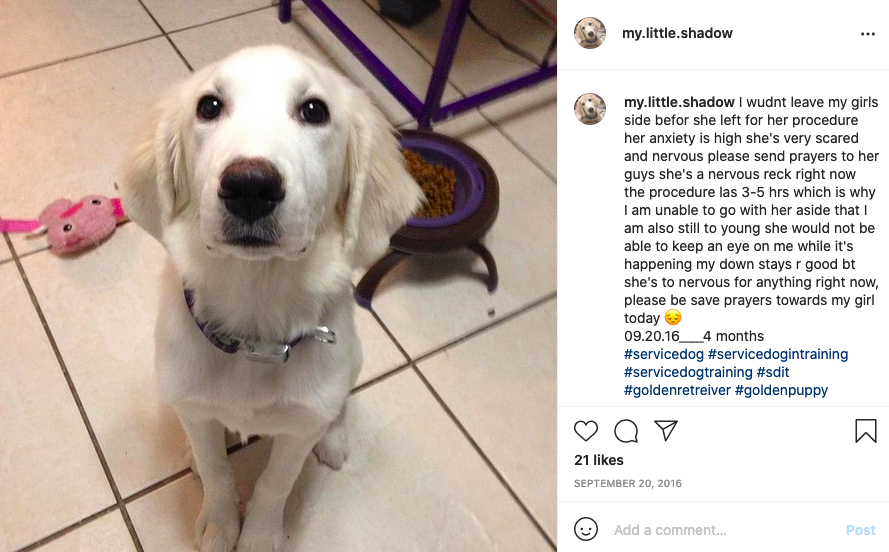This screenshot has height=552, width=889.
Task: Click the avatar beside the caption
Action: 590,109
